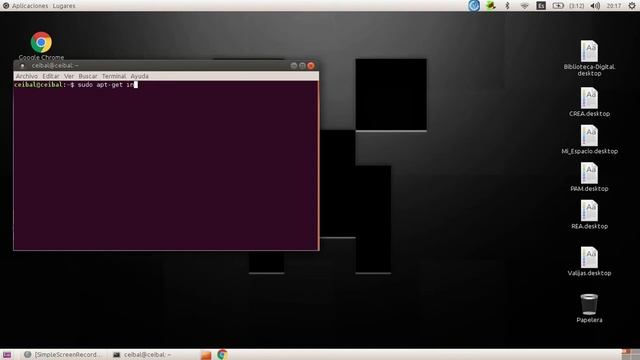
Task: Open Valijas.desktop file icon
Action: 589,258
